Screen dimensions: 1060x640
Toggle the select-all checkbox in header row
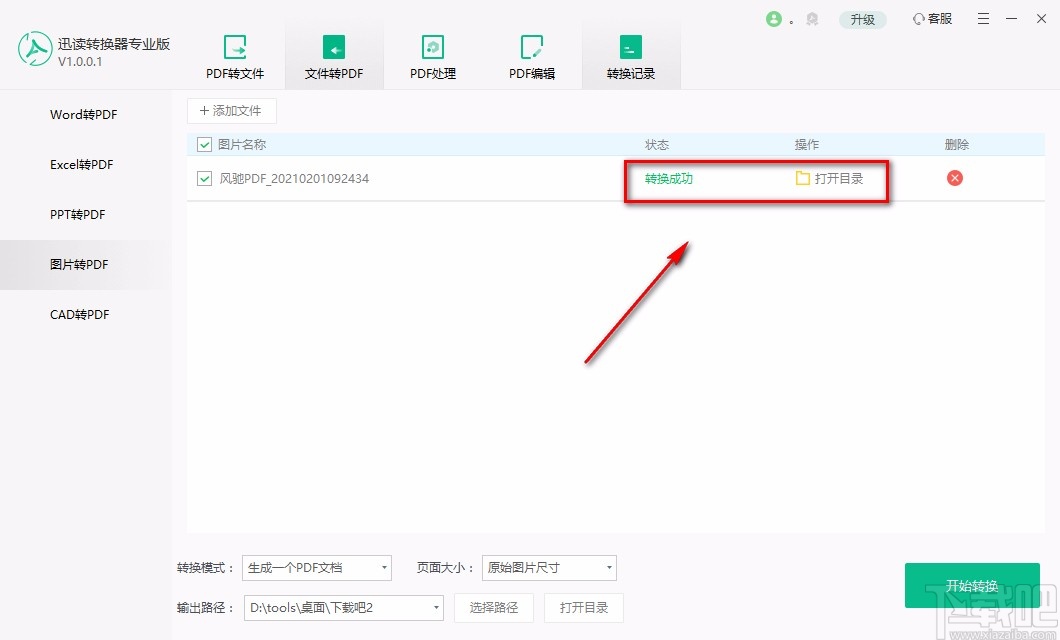203,144
